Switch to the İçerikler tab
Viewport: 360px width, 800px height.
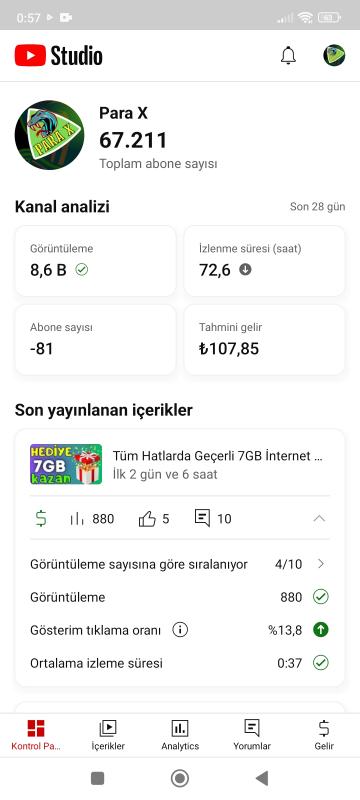click(108, 735)
